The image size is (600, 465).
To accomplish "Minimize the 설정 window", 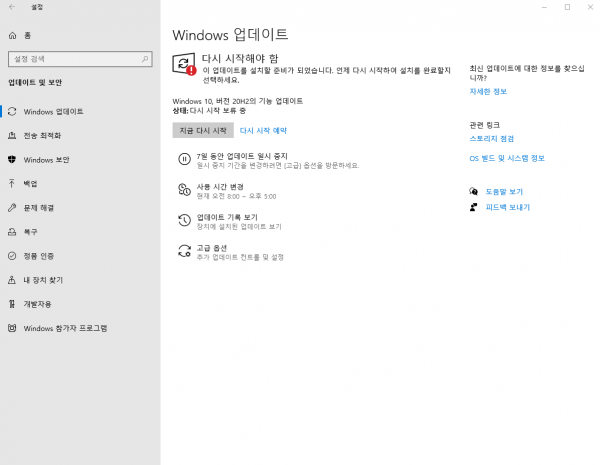I will point(544,7).
